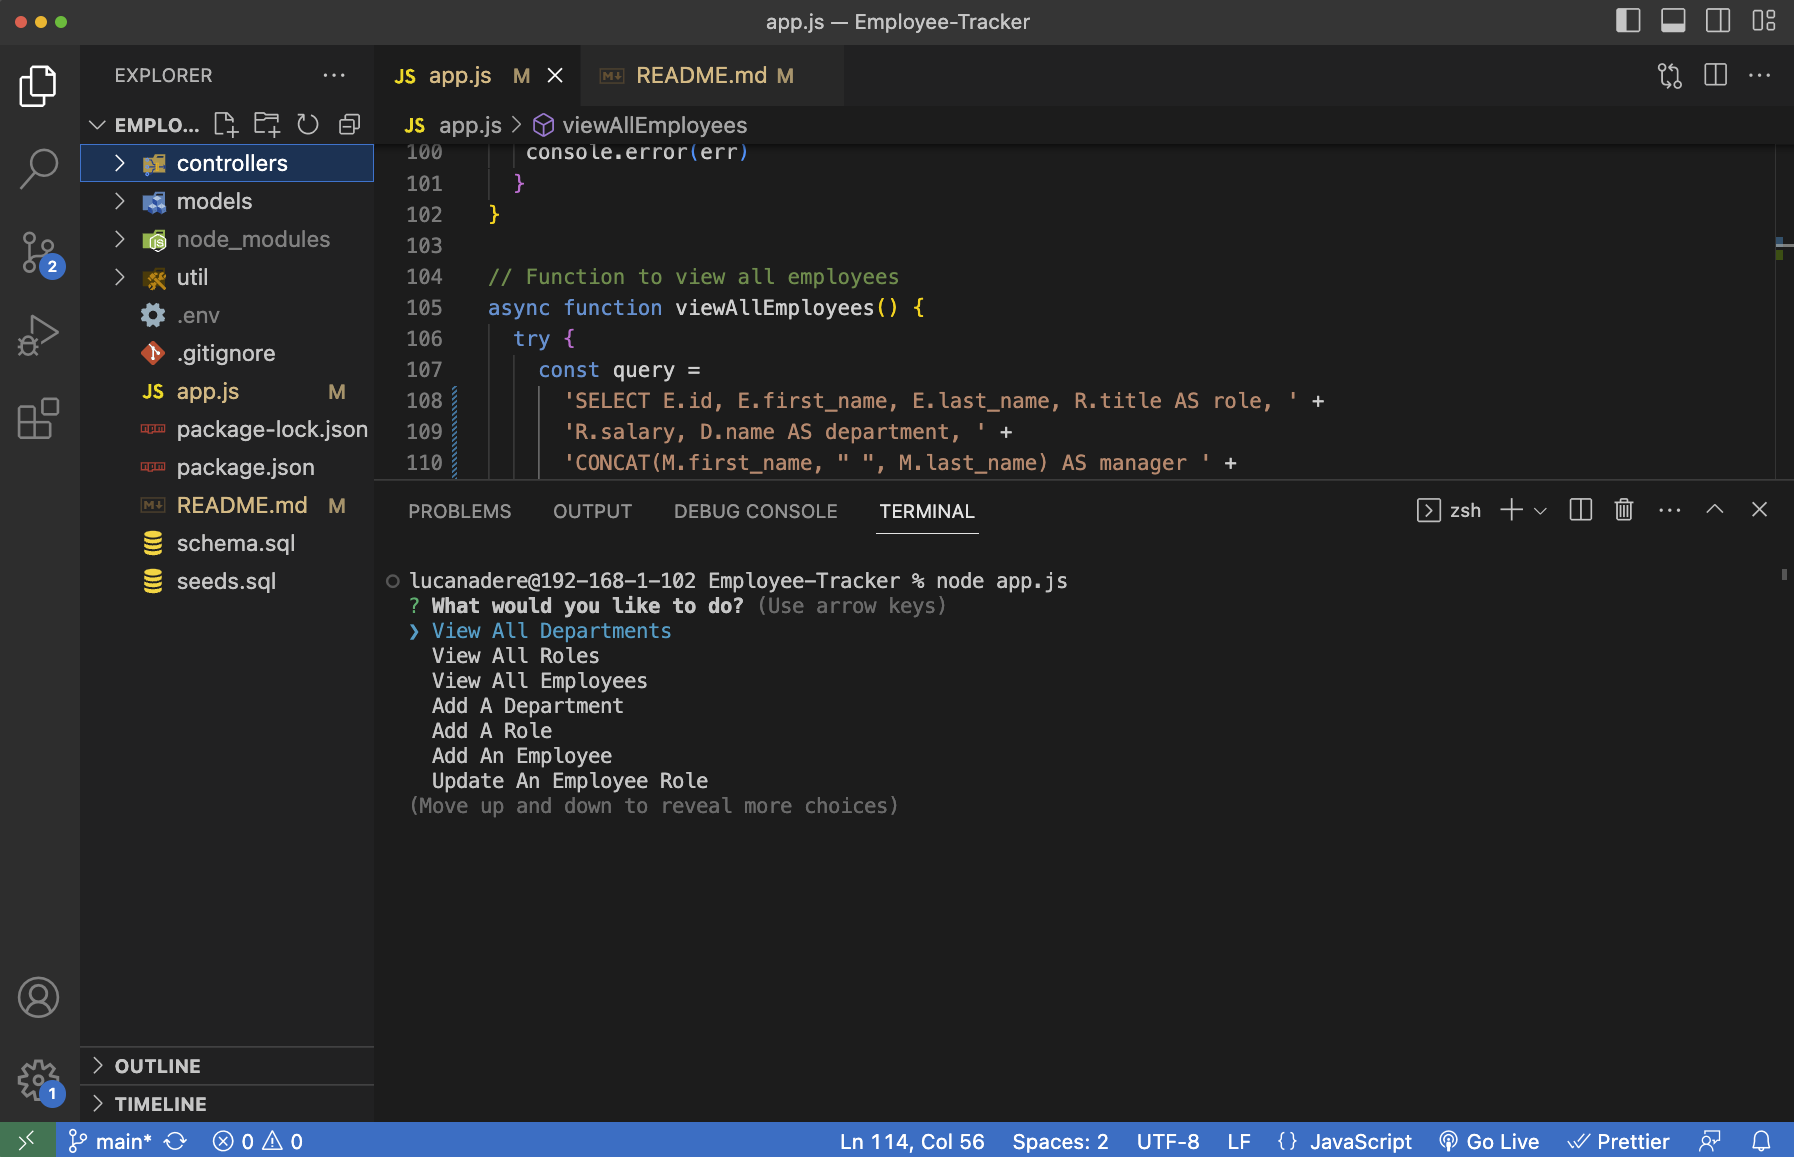The height and width of the screenshot is (1157, 1794).
Task: Create a new file in the Explorer
Action: (225, 124)
